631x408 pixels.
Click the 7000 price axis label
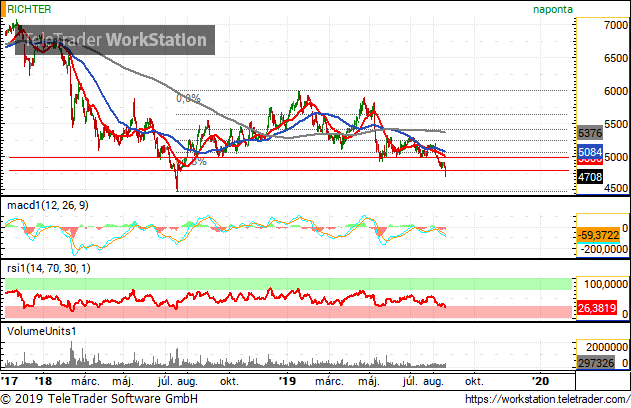(x=616, y=25)
